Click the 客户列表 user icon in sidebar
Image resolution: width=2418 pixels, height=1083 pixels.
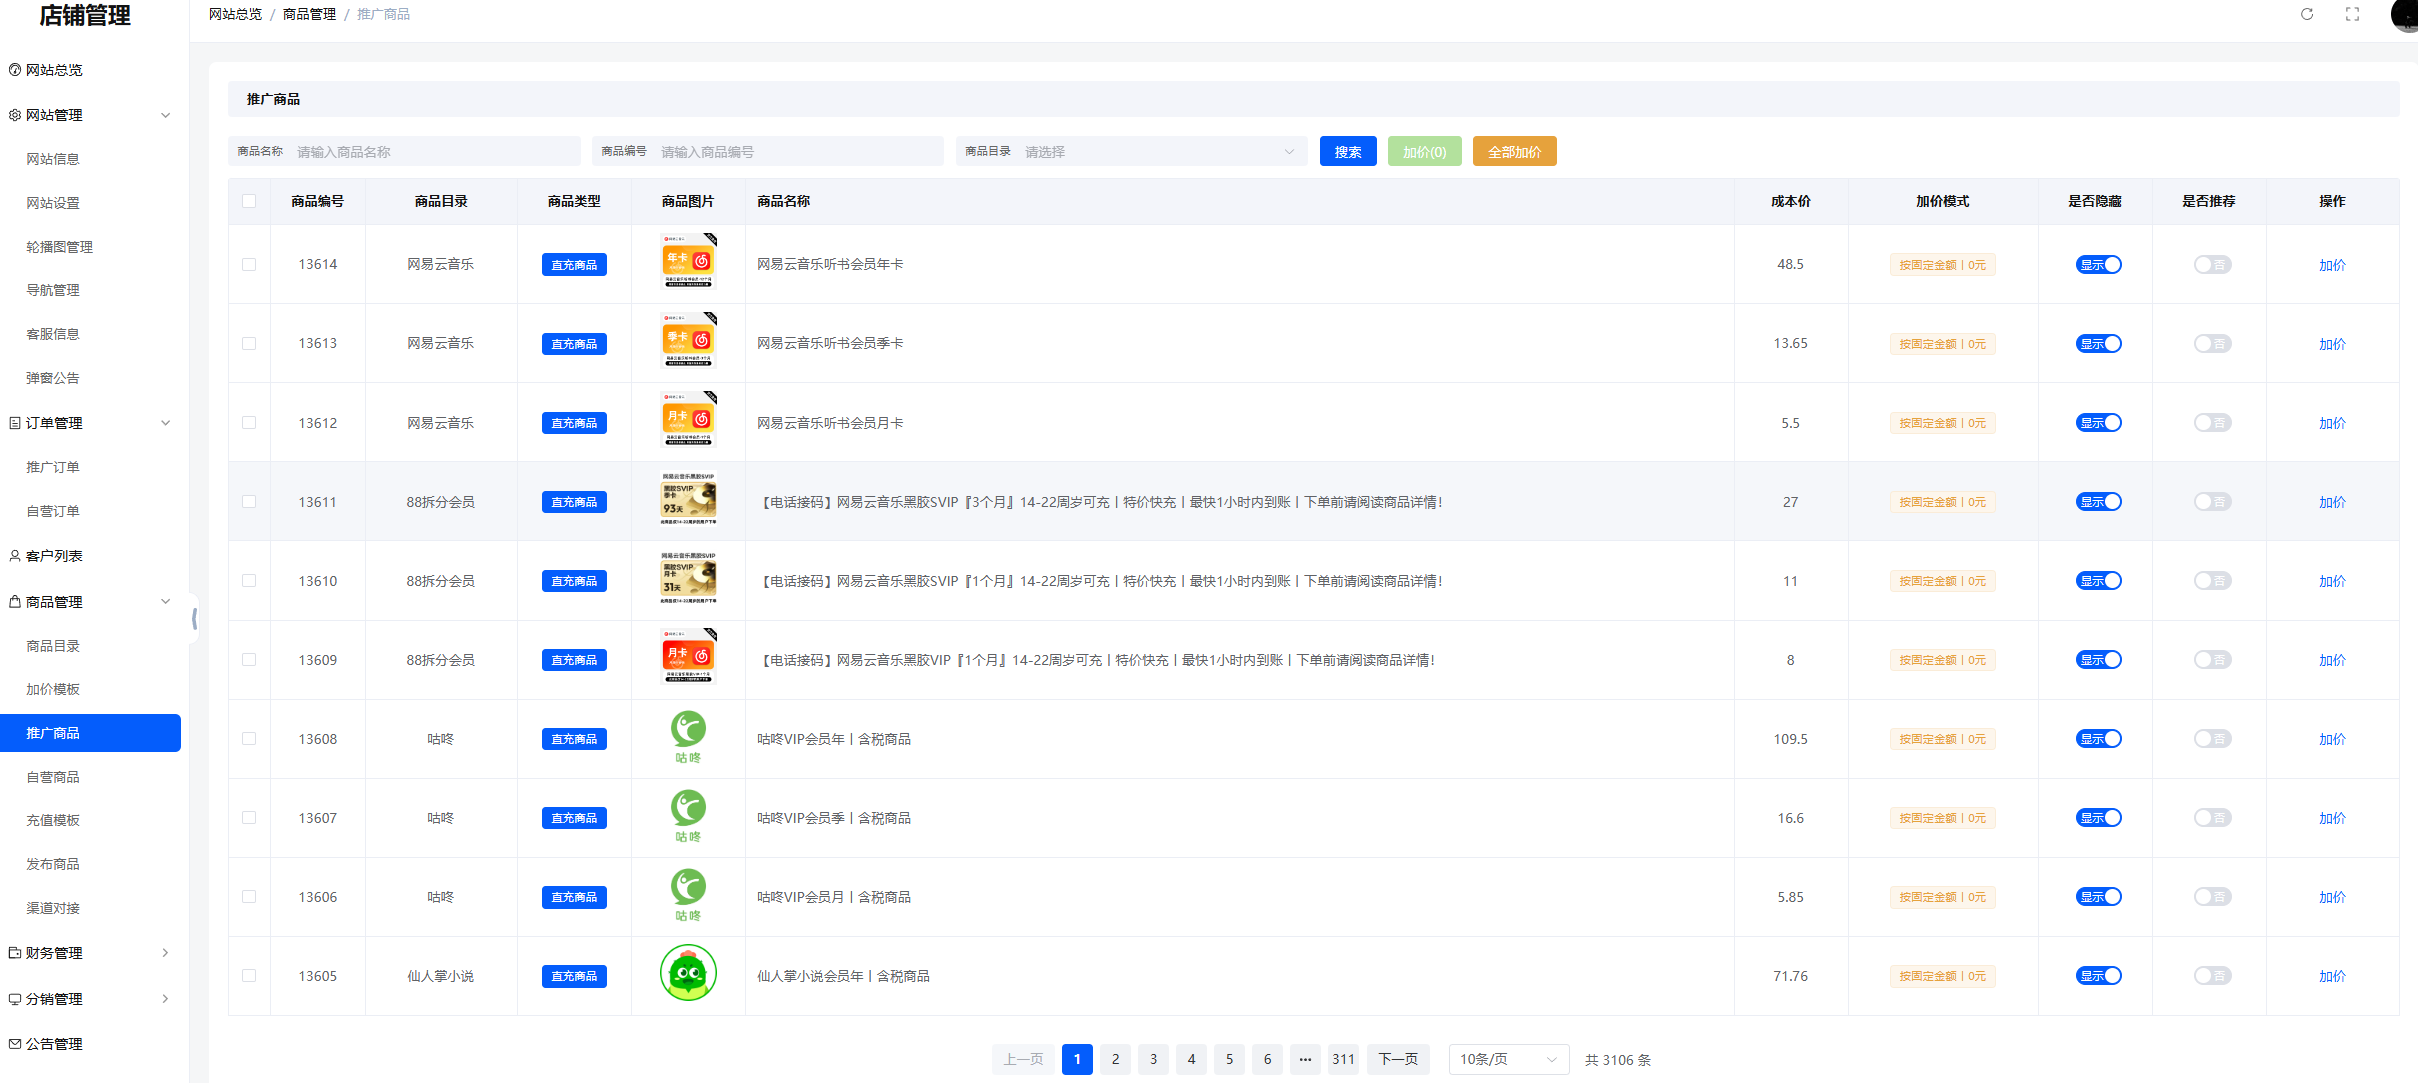point(15,556)
